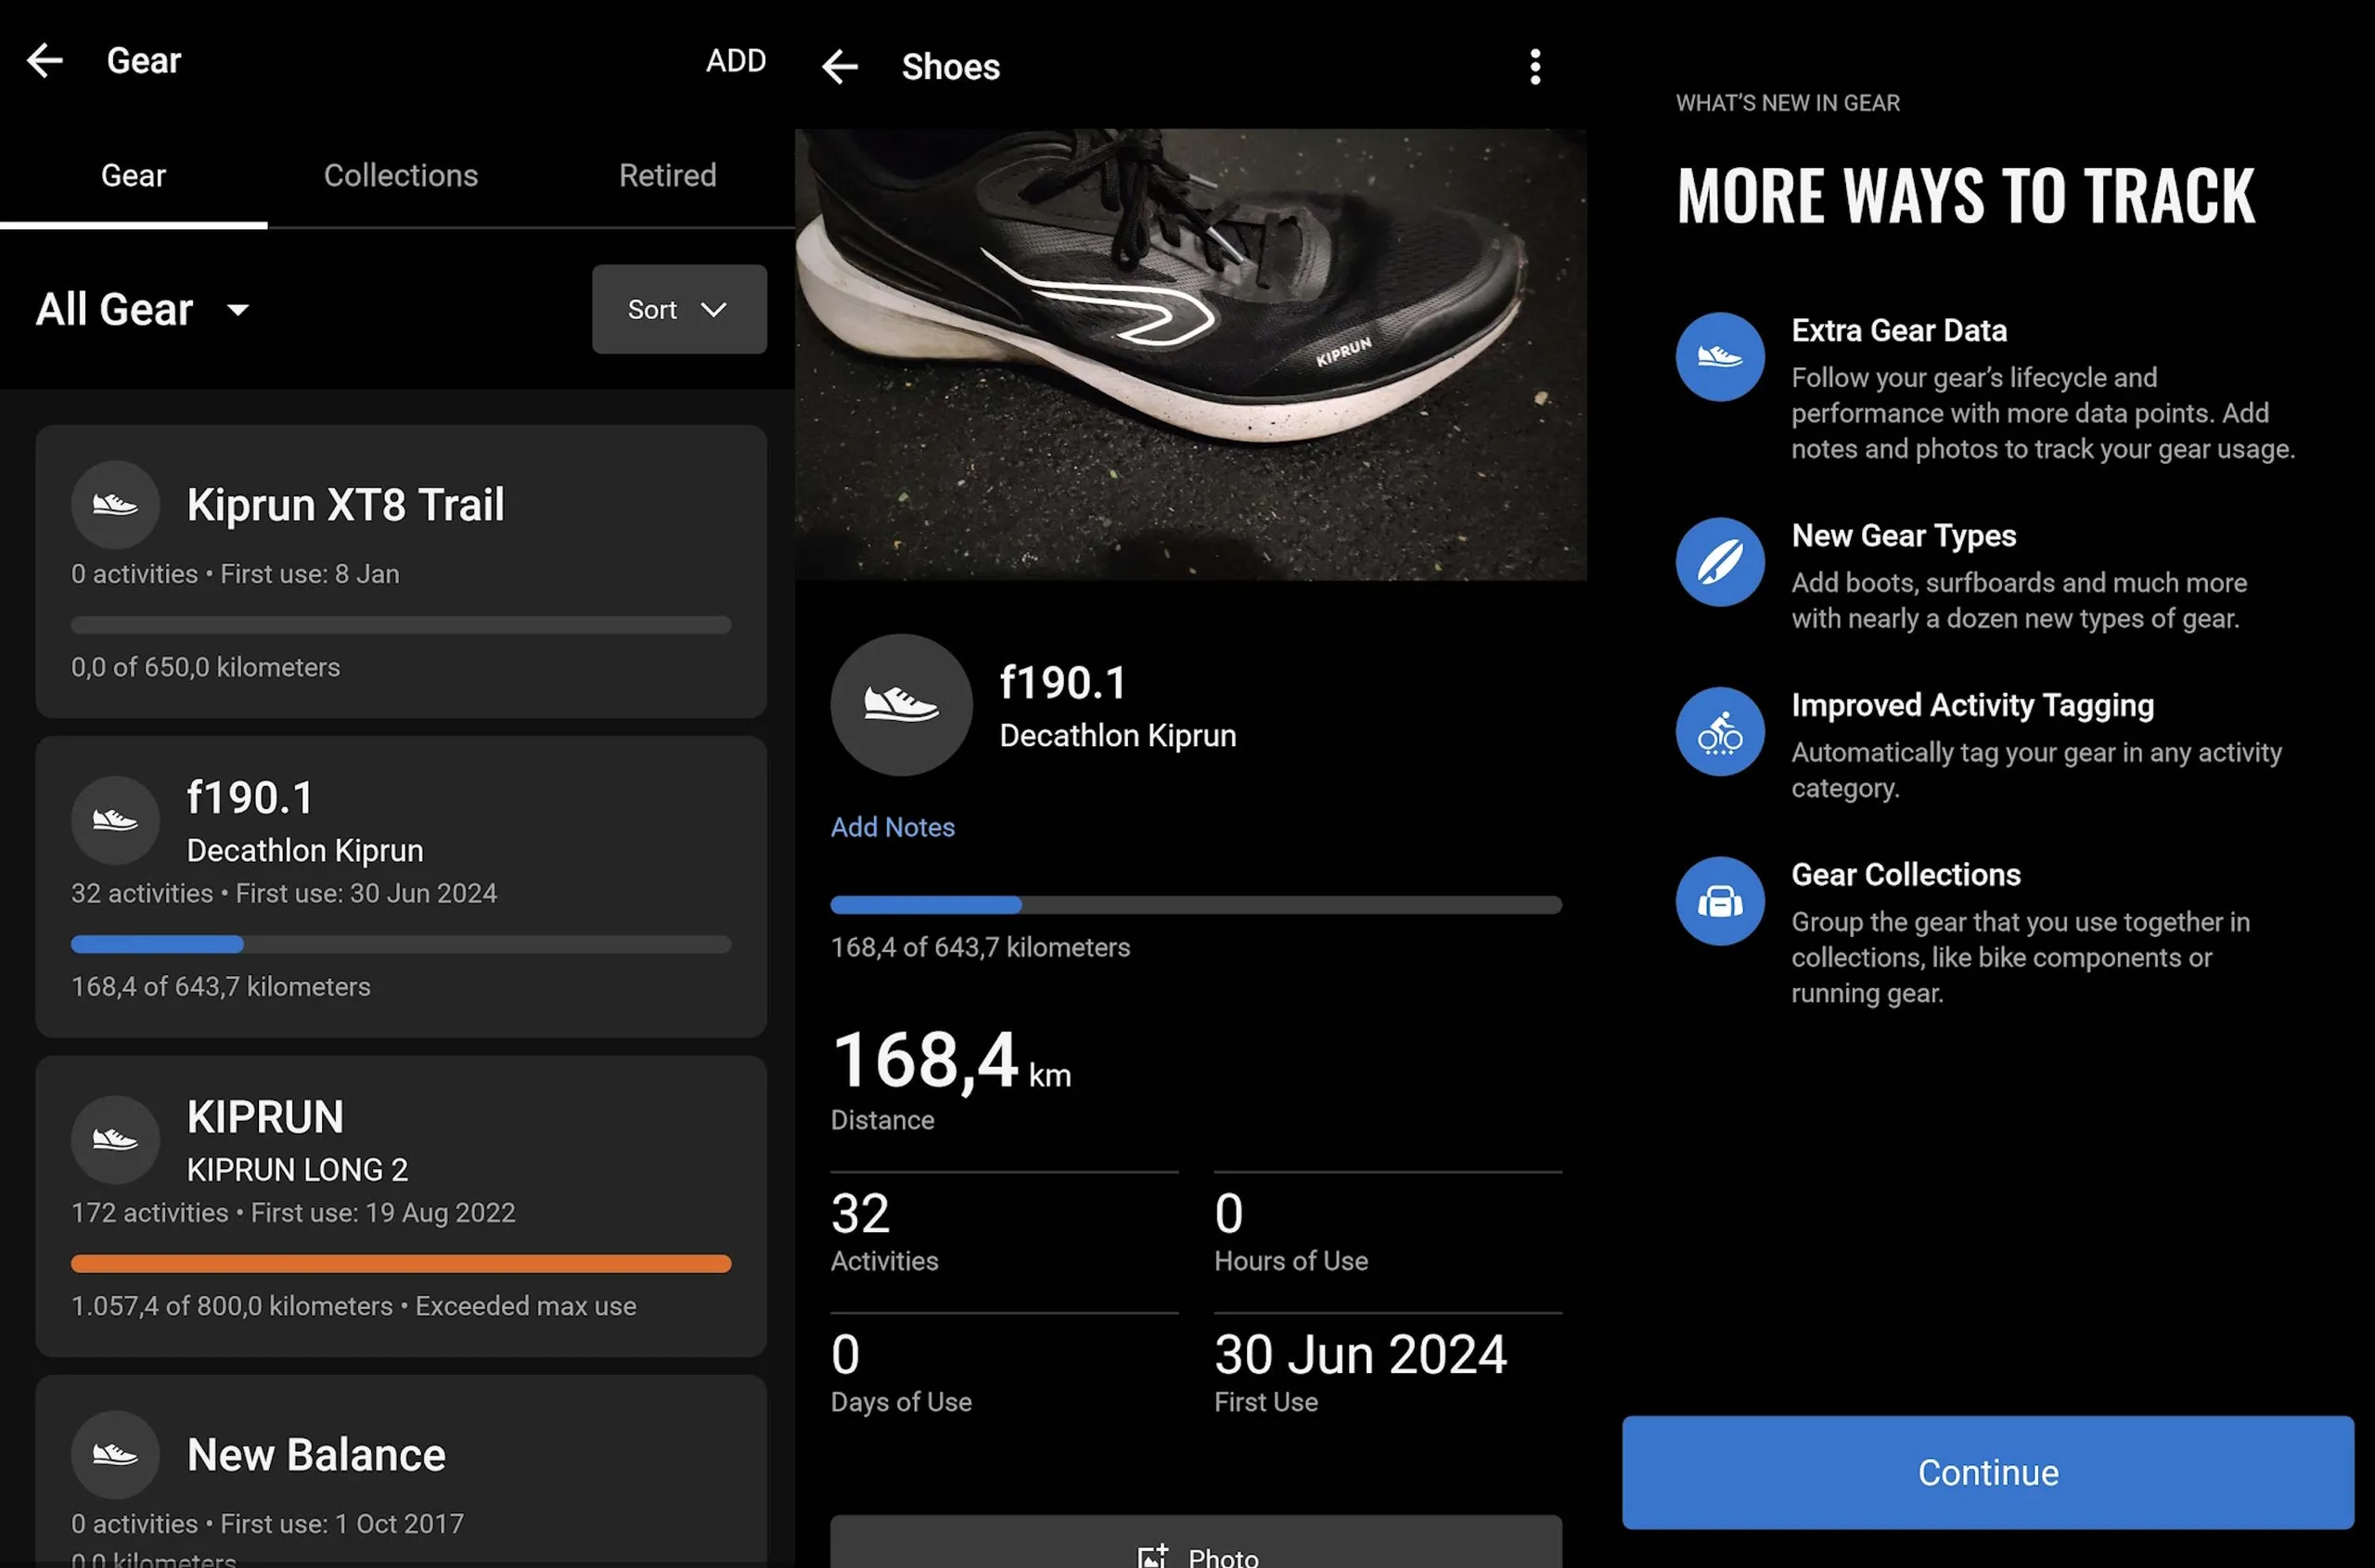Click the Improved Activity Tagging bike icon
The height and width of the screenshot is (1568, 2375).
pyautogui.click(x=1719, y=732)
